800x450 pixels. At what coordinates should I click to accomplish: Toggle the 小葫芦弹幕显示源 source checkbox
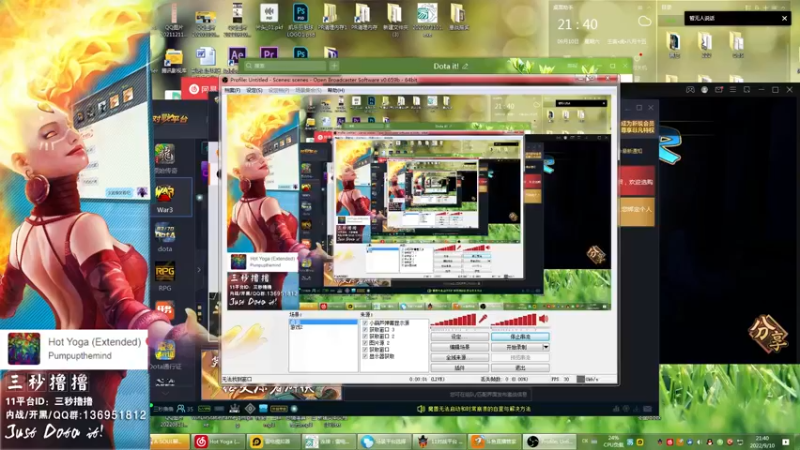click(365, 323)
